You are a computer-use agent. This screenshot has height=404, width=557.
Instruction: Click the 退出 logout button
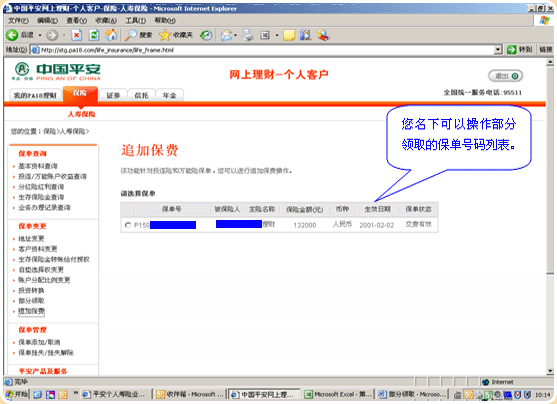pos(505,76)
